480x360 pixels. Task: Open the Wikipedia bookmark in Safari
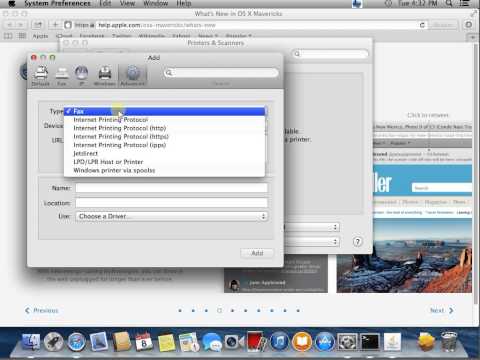click(151, 36)
